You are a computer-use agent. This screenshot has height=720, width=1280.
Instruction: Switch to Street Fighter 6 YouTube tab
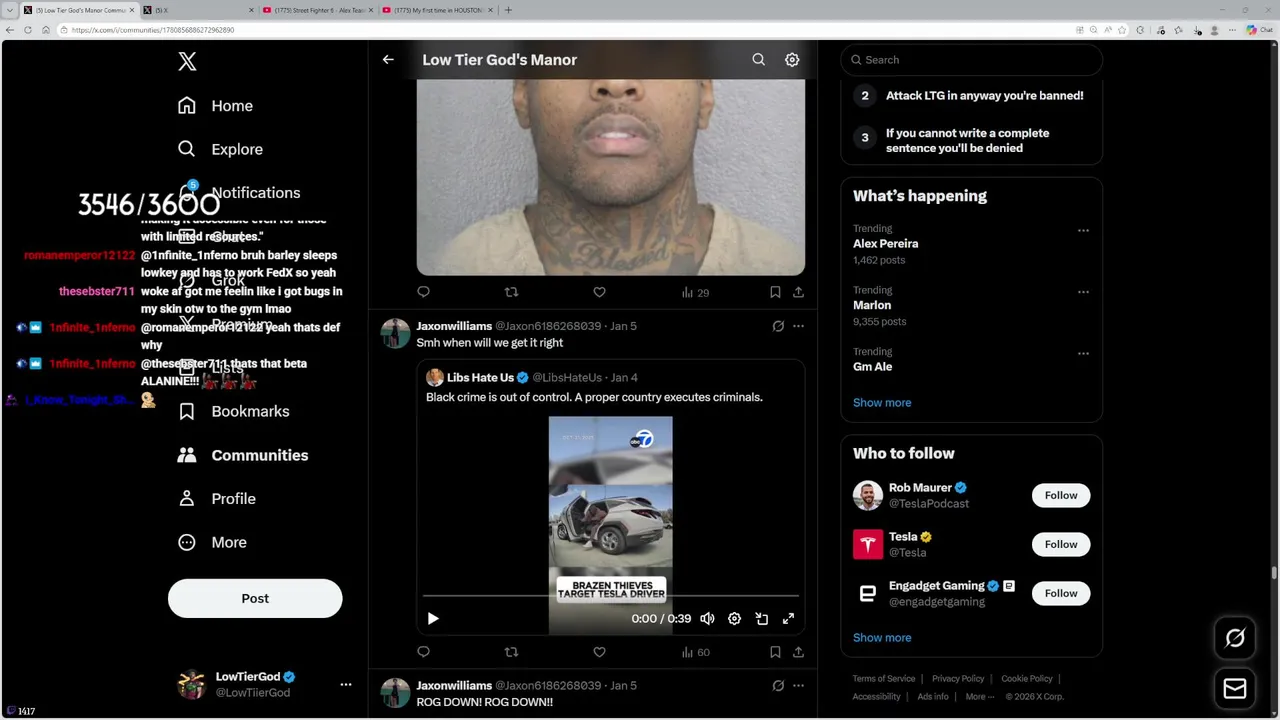pos(320,10)
